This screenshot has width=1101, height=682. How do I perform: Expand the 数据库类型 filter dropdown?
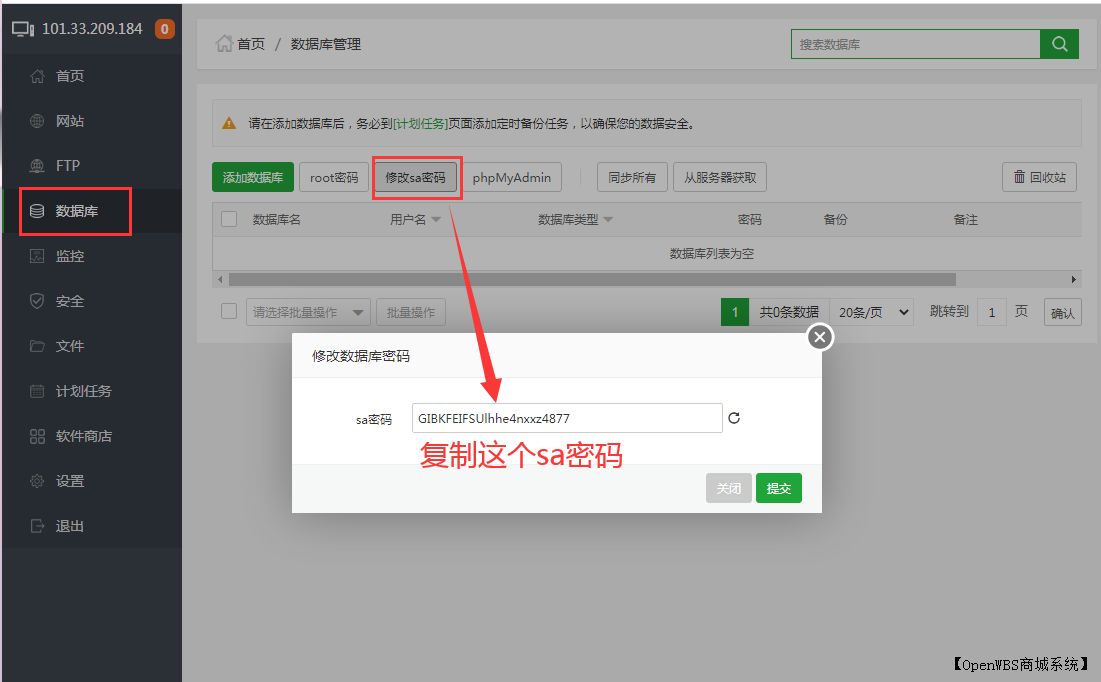[x=610, y=218]
